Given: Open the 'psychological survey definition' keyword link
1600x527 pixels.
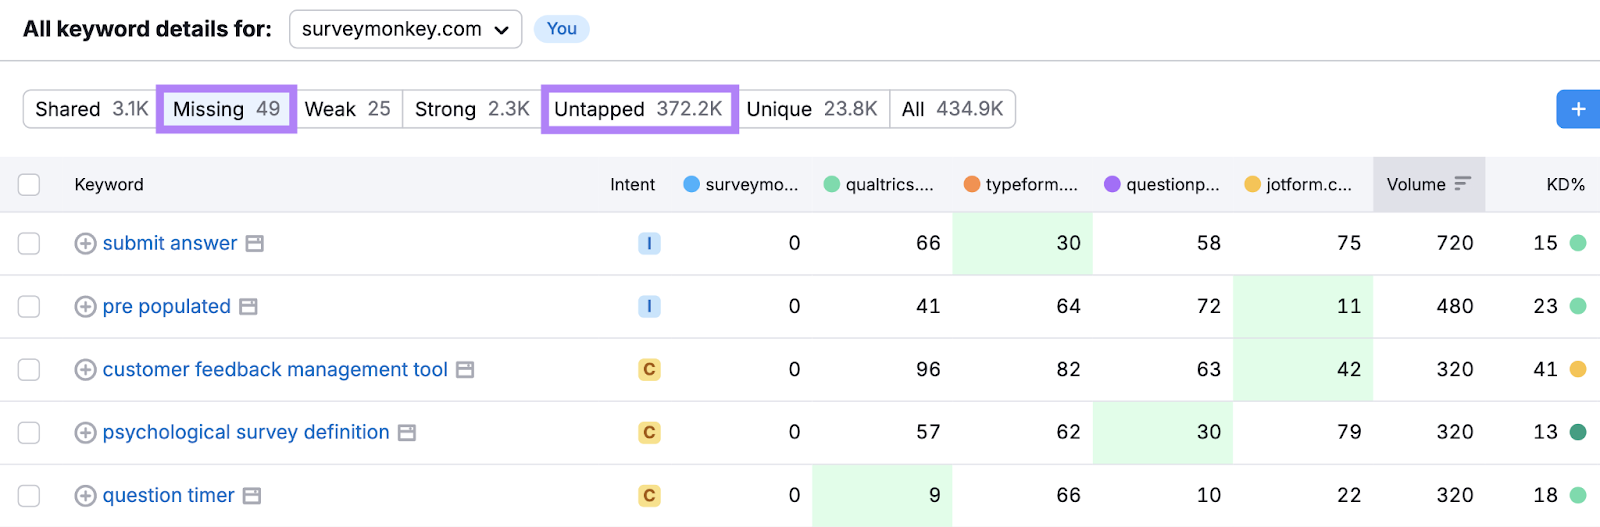Looking at the screenshot, I should point(246,433).
